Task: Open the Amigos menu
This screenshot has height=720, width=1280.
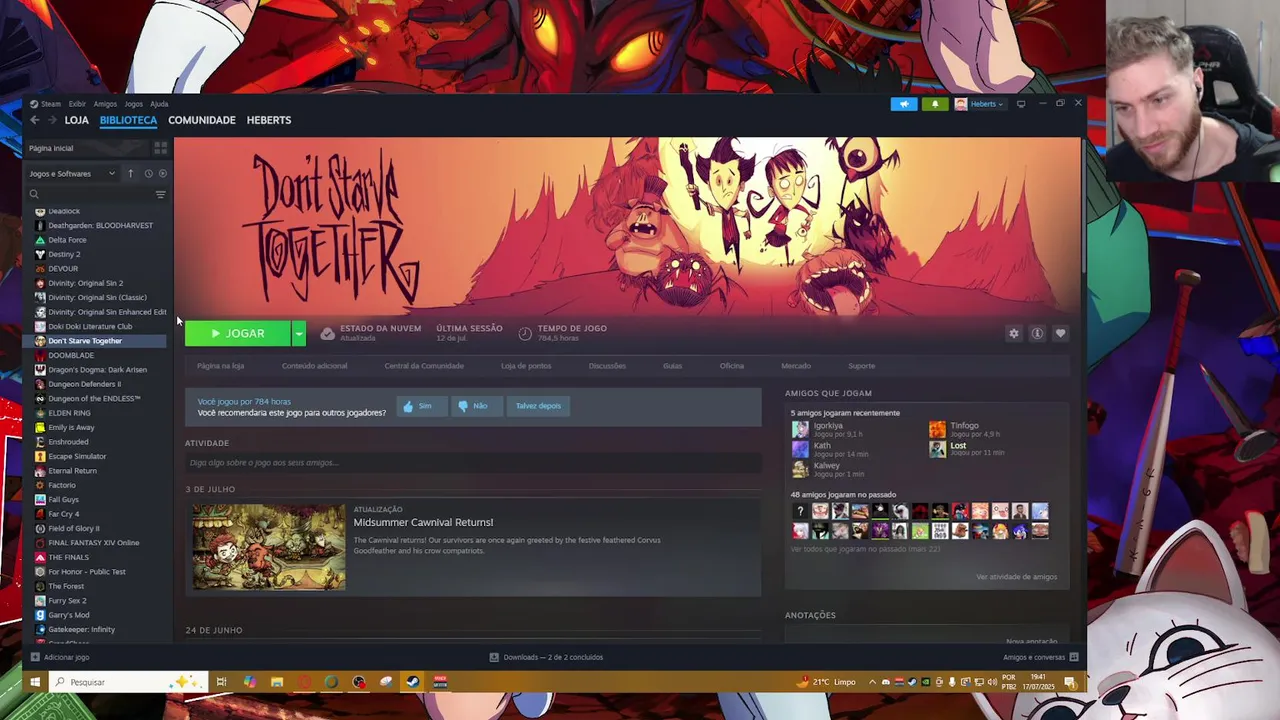Action: pyautogui.click(x=105, y=104)
